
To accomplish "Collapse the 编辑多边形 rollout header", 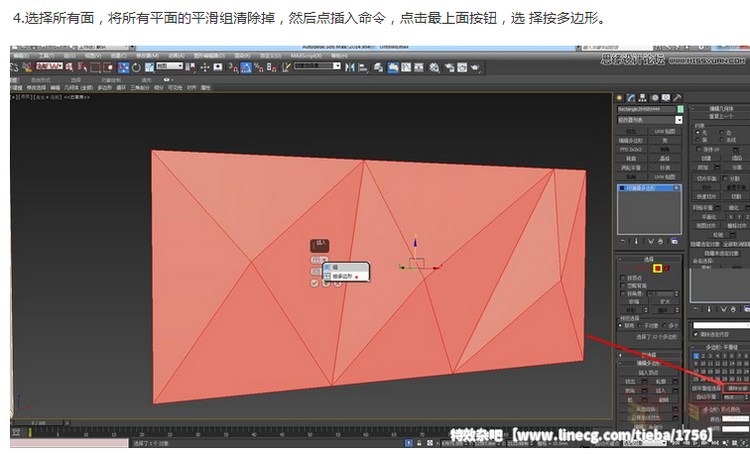I will click(x=649, y=364).
